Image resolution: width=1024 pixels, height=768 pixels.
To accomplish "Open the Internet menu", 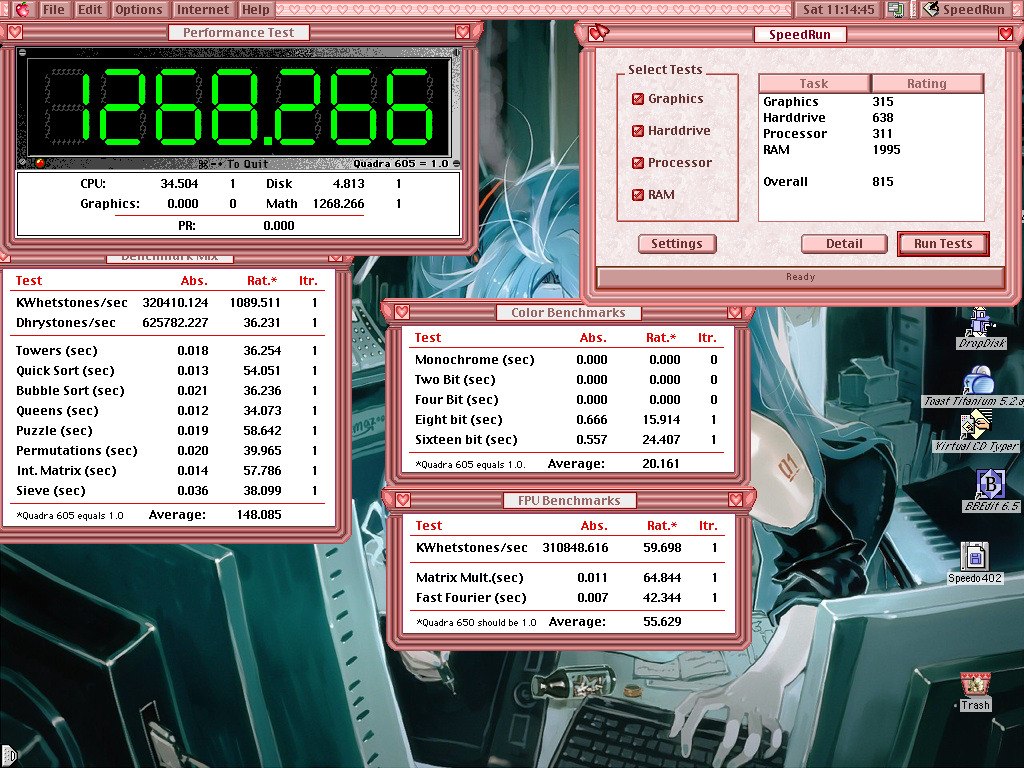I will [203, 10].
